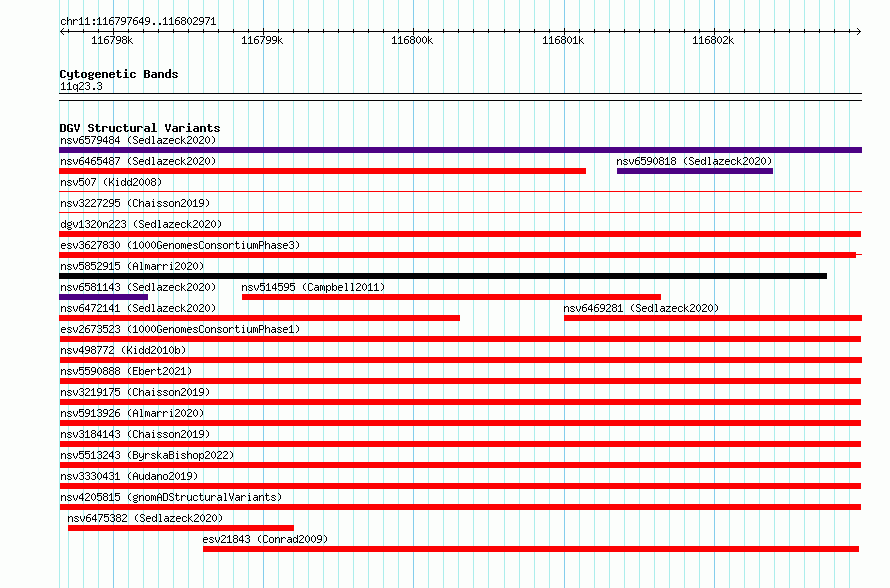Click nsv3330431 (Audano2019) label
This screenshot has width=890, height=588.
pyautogui.click(x=129, y=476)
